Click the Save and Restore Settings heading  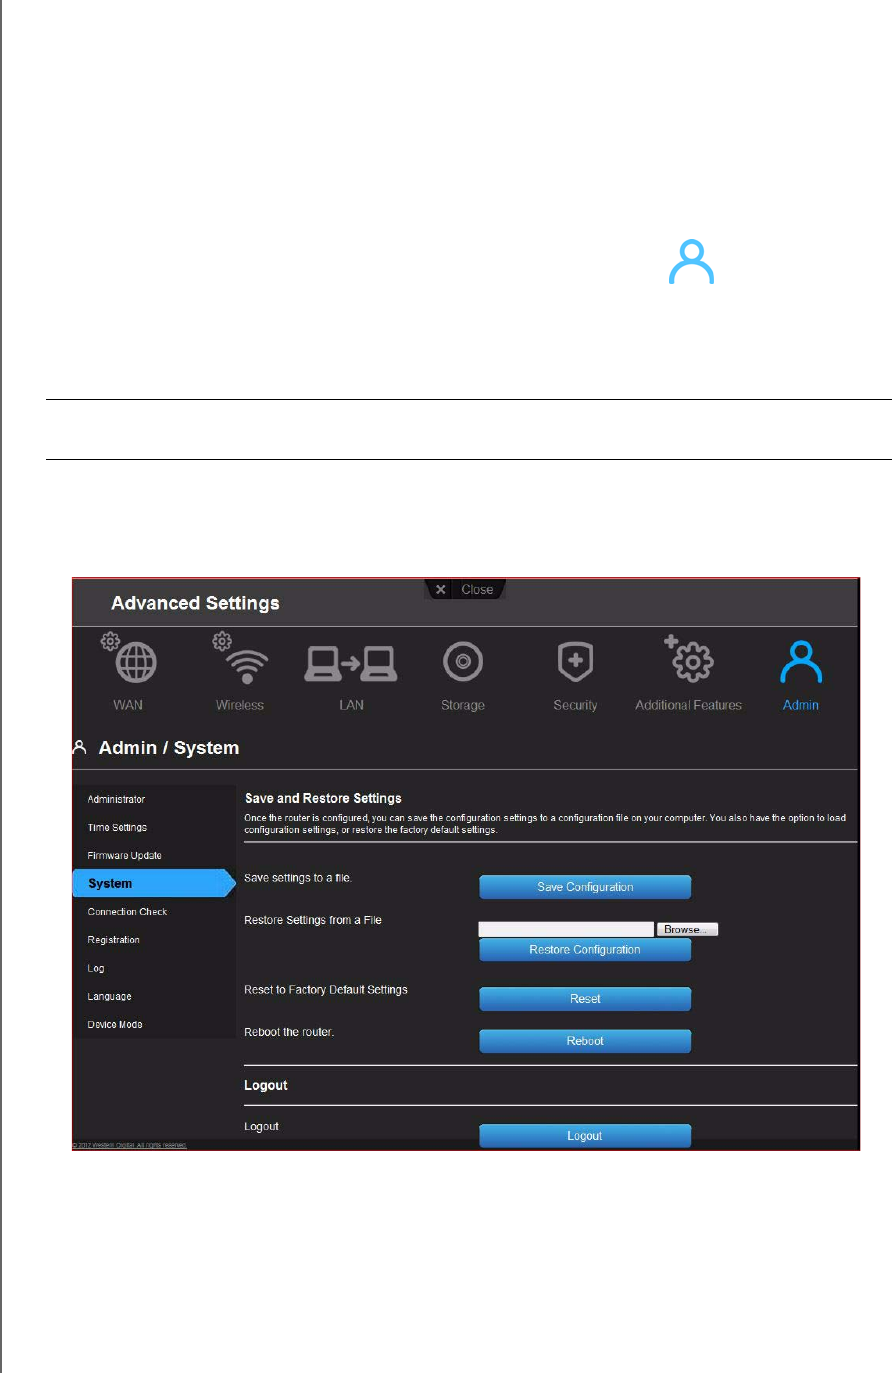(323, 798)
